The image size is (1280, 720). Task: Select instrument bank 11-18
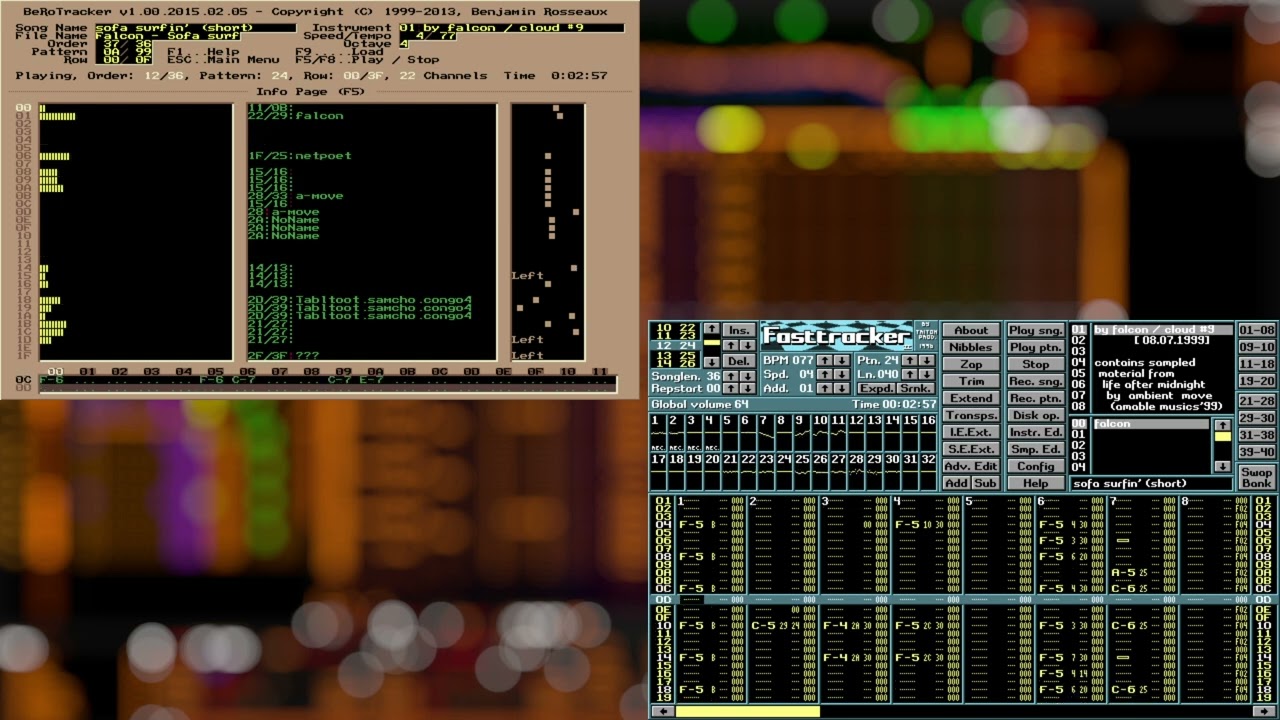click(1257, 364)
